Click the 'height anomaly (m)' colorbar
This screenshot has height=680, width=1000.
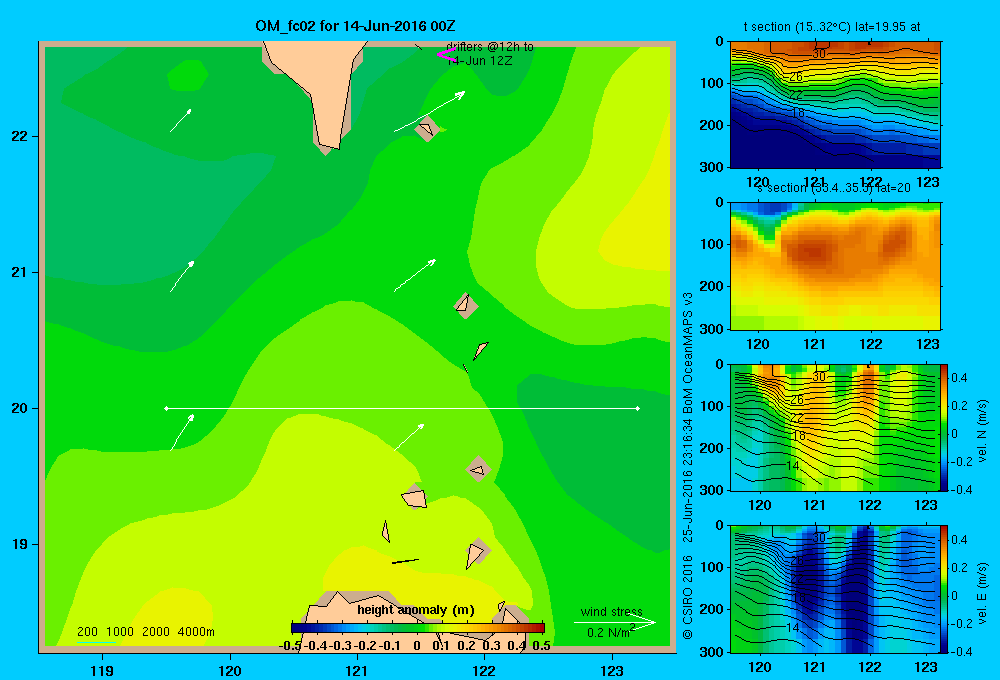(x=418, y=627)
